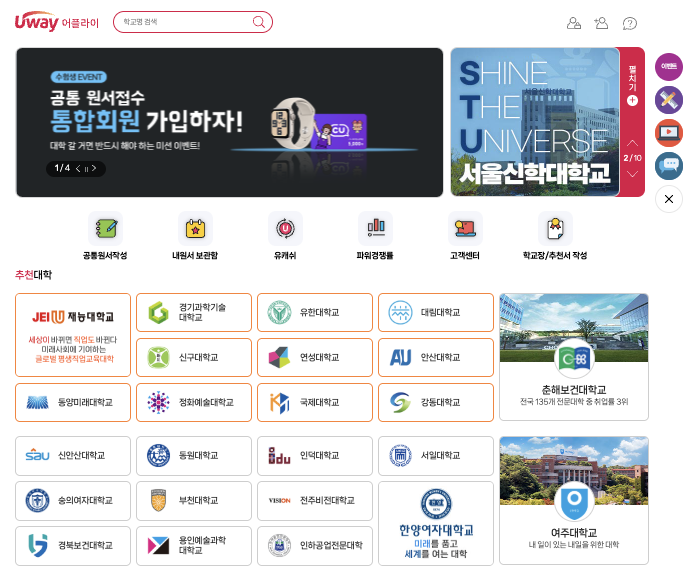
Task: Open 파워경쟁률 shortcut
Action: point(375,235)
